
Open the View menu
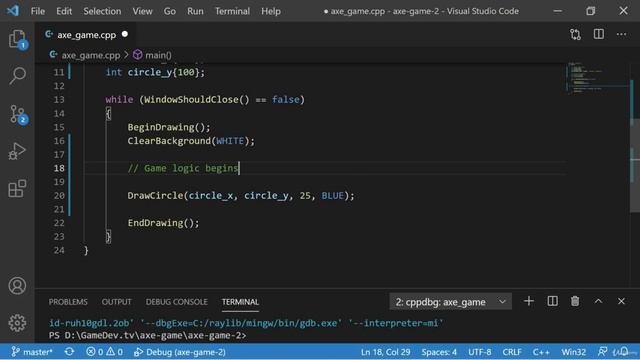[x=142, y=11]
